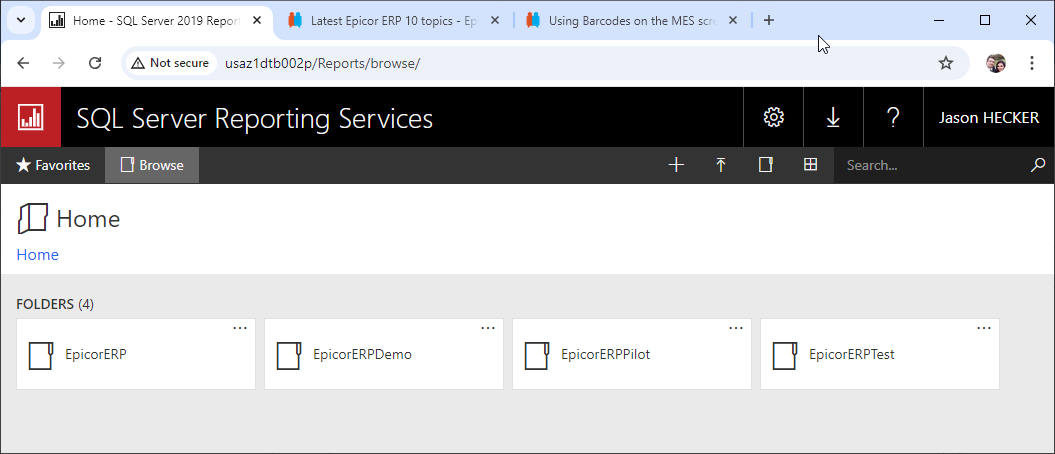1055x454 pixels.
Task: Click the search magnifier icon
Action: pyautogui.click(x=1038, y=165)
